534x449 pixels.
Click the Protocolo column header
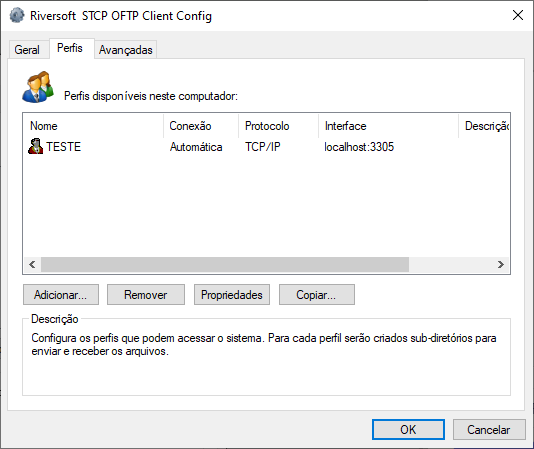click(279, 126)
